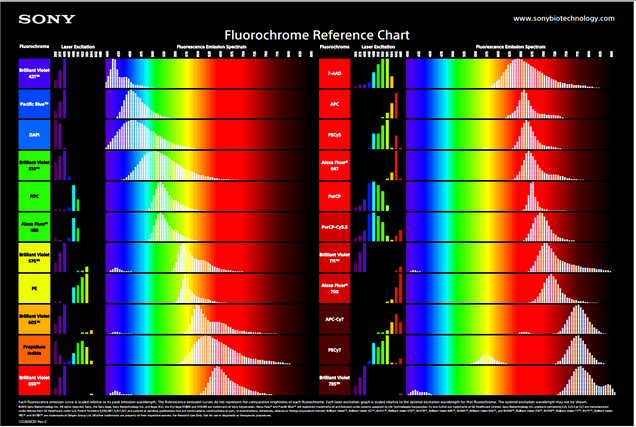Image resolution: width=636 pixels, height=427 pixels.
Task: Select the Alexa Fluor 488 label
Action: click(x=36, y=227)
